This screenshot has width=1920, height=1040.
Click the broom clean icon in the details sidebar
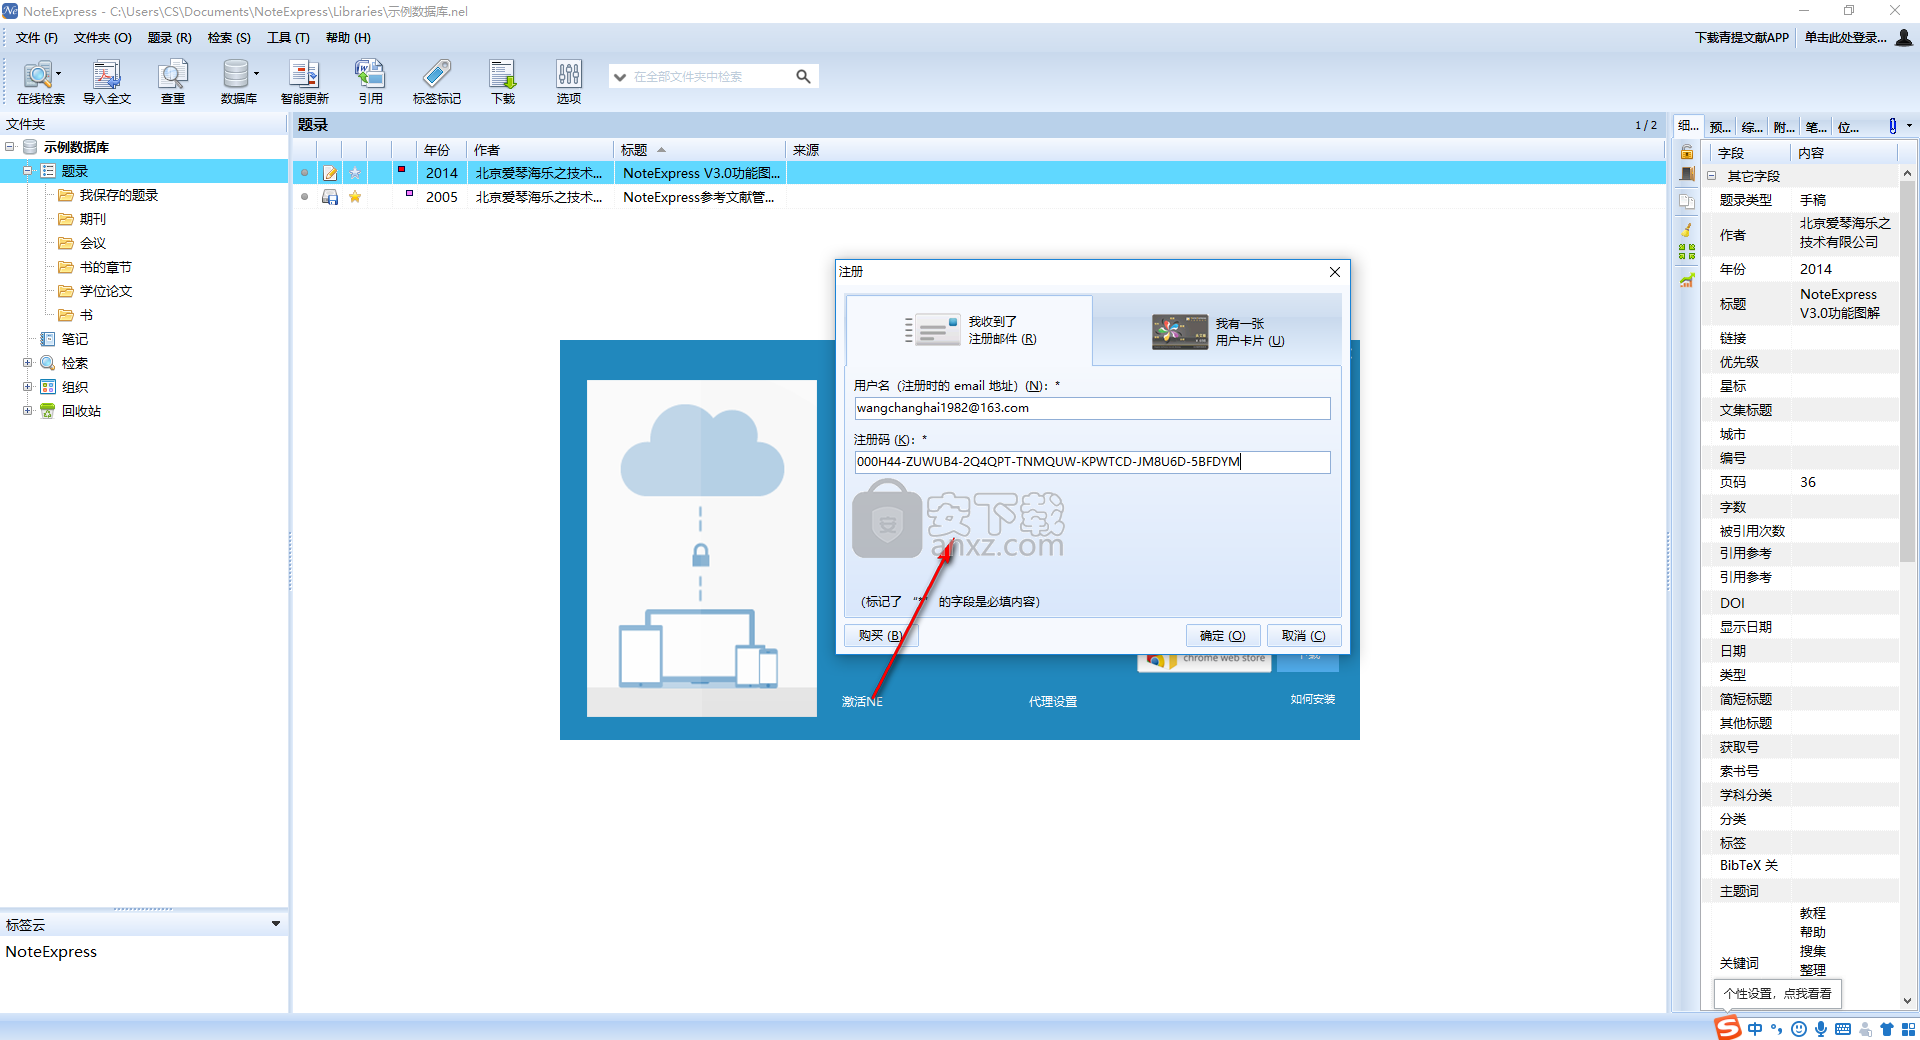point(1687,229)
